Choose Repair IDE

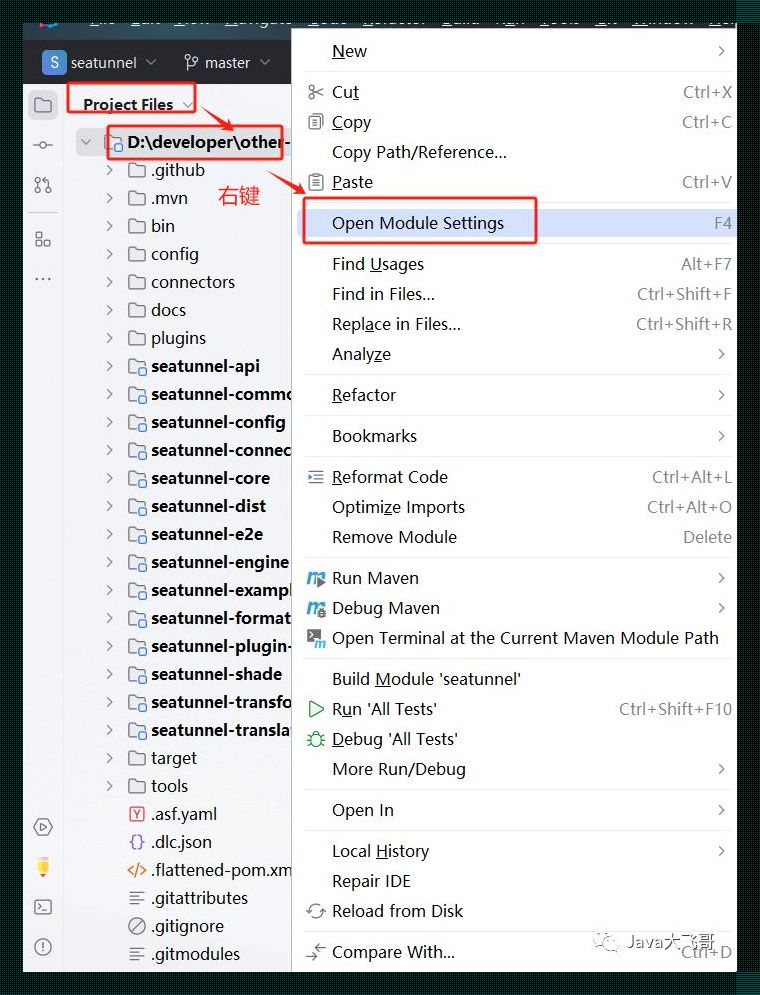click(516, 881)
